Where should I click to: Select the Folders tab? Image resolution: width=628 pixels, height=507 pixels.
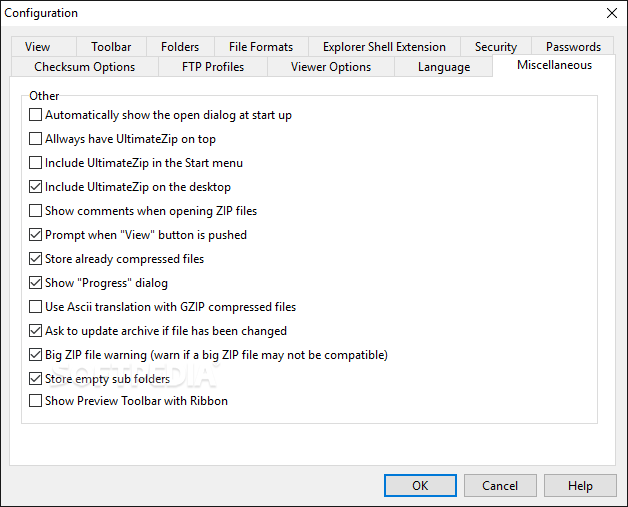180,47
